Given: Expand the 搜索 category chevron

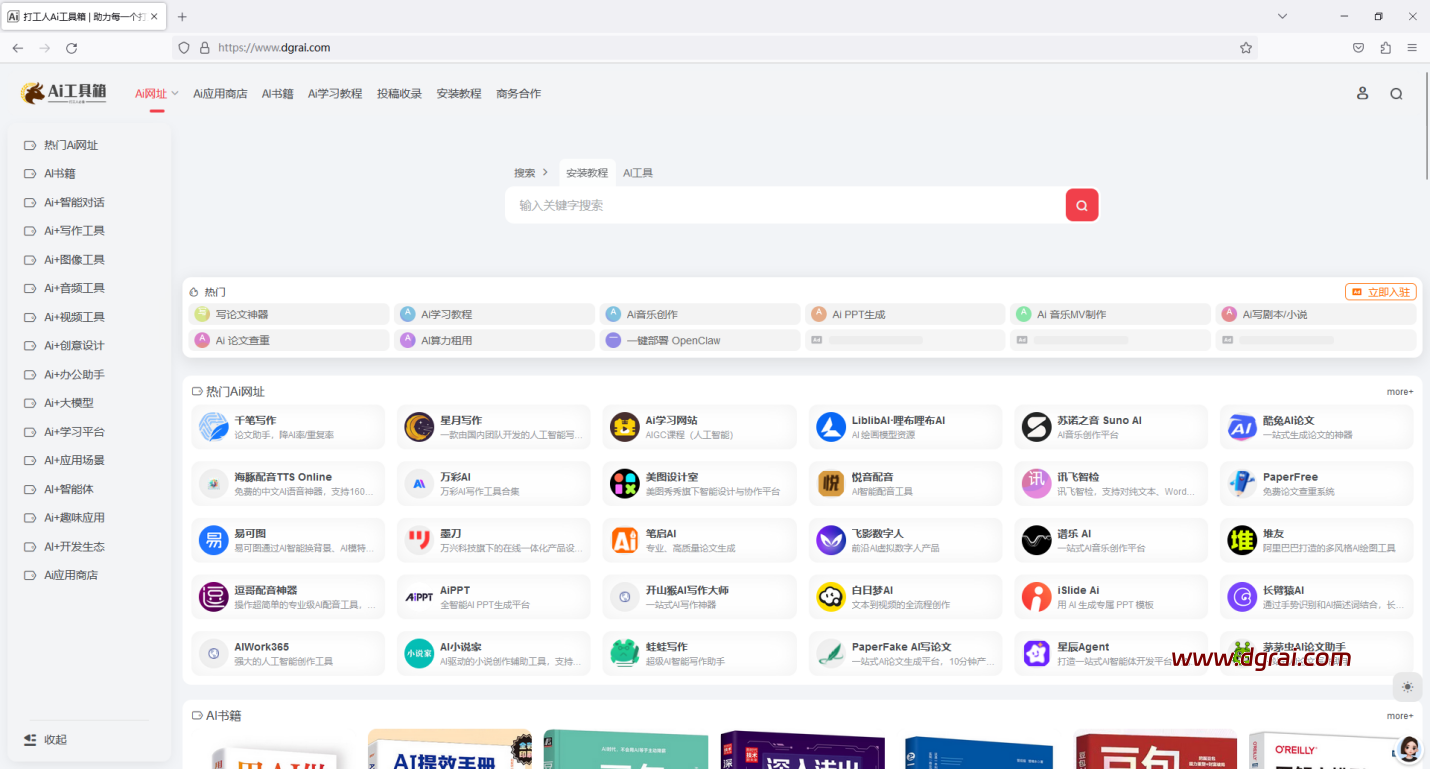Looking at the screenshot, I should tap(545, 173).
